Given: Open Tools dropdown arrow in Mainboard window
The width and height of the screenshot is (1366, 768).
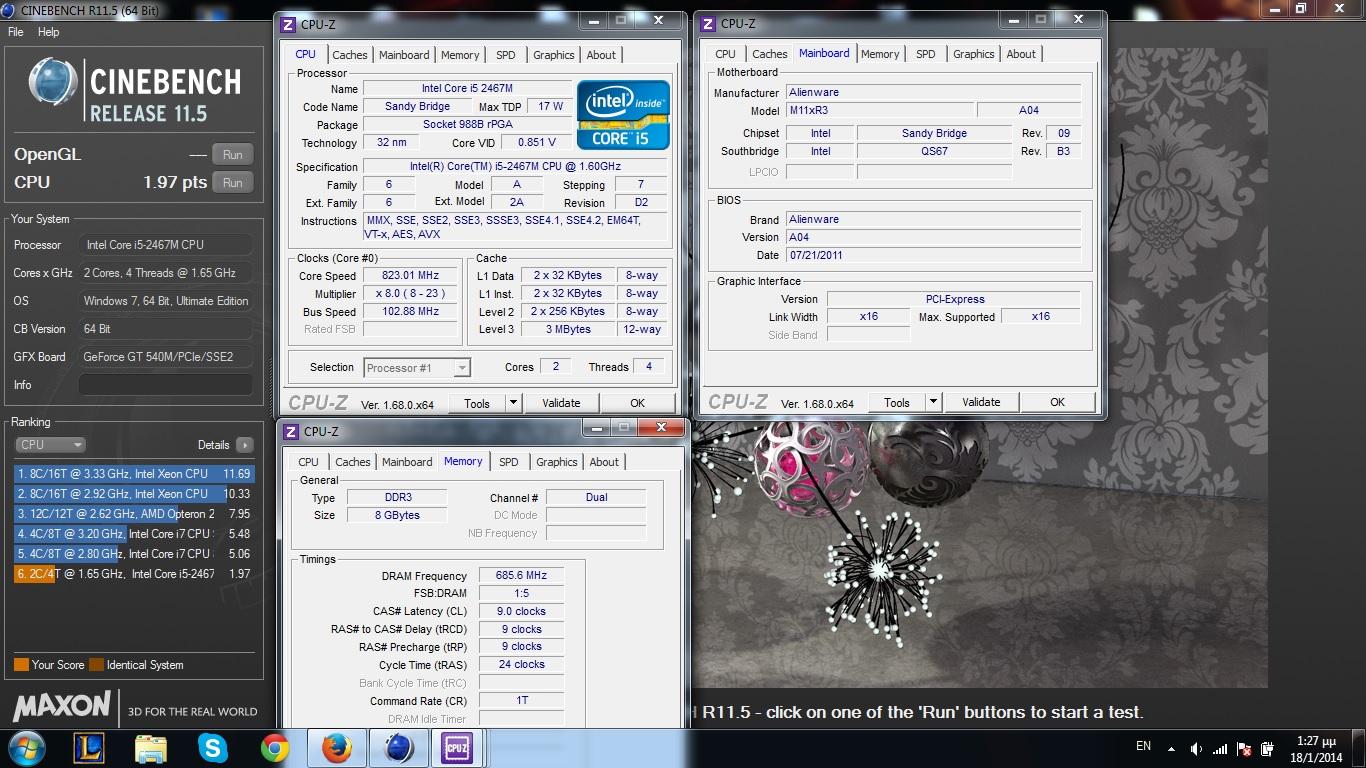Looking at the screenshot, I should point(933,402).
